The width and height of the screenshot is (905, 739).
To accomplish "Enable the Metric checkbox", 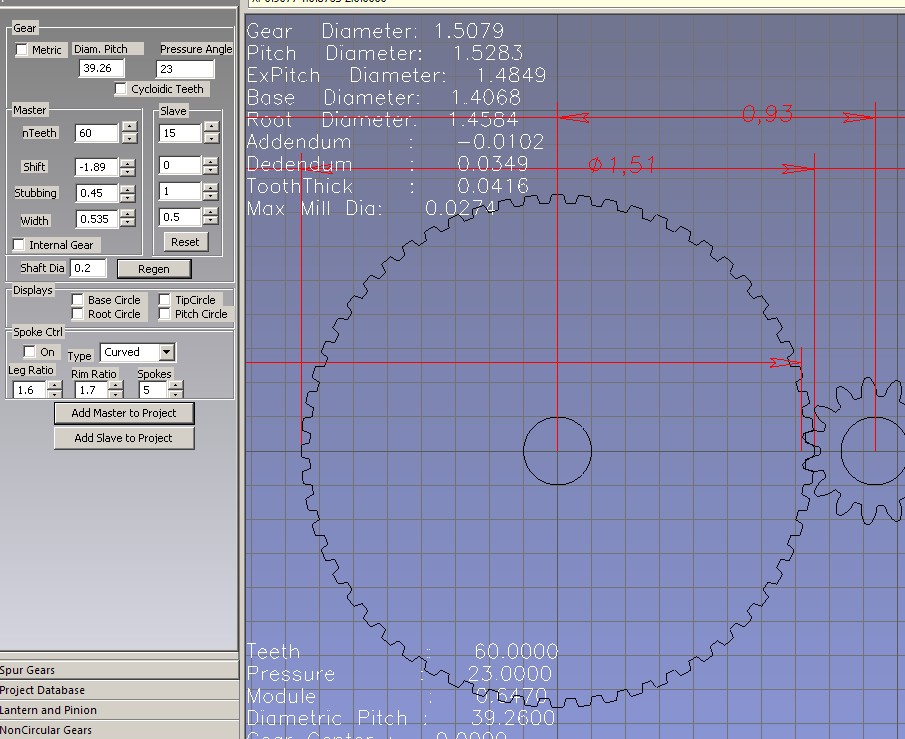I will [23, 50].
